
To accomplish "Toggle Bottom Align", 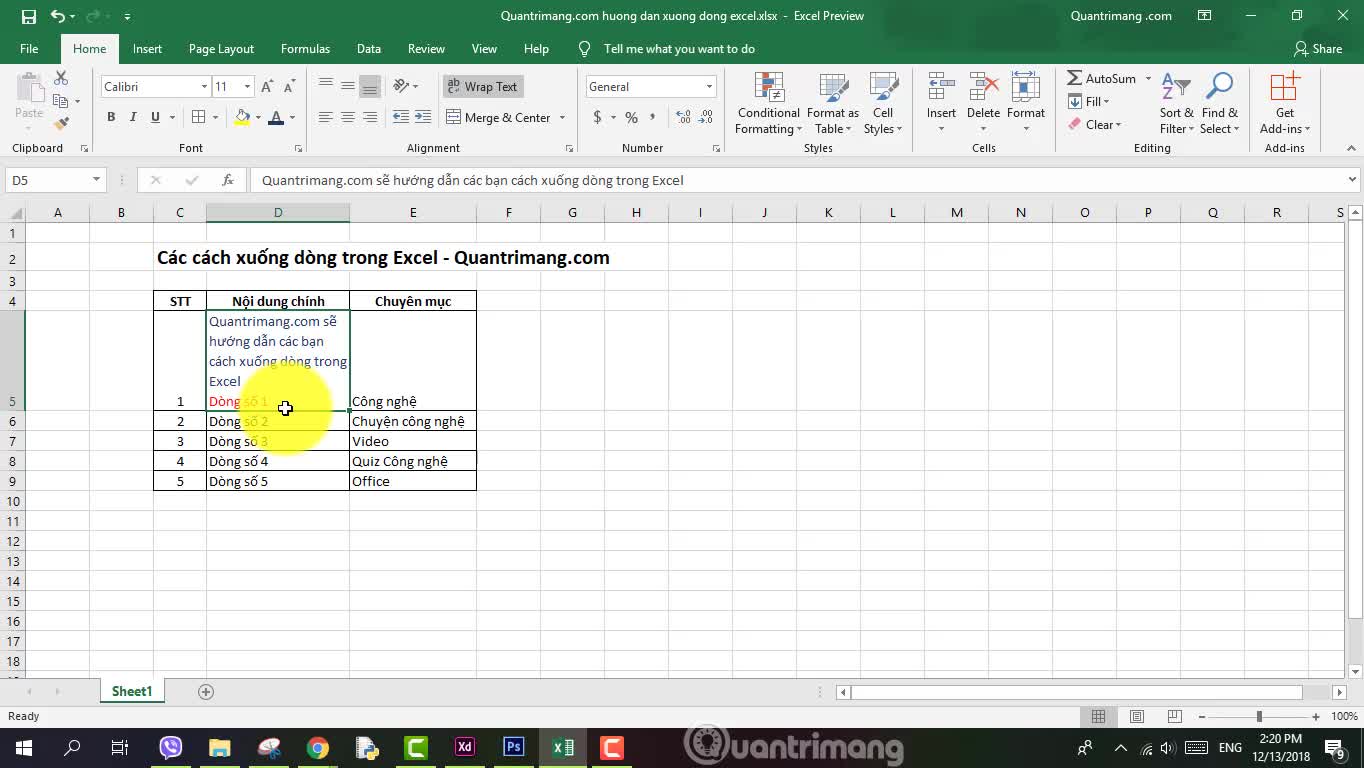I will point(369,86).
